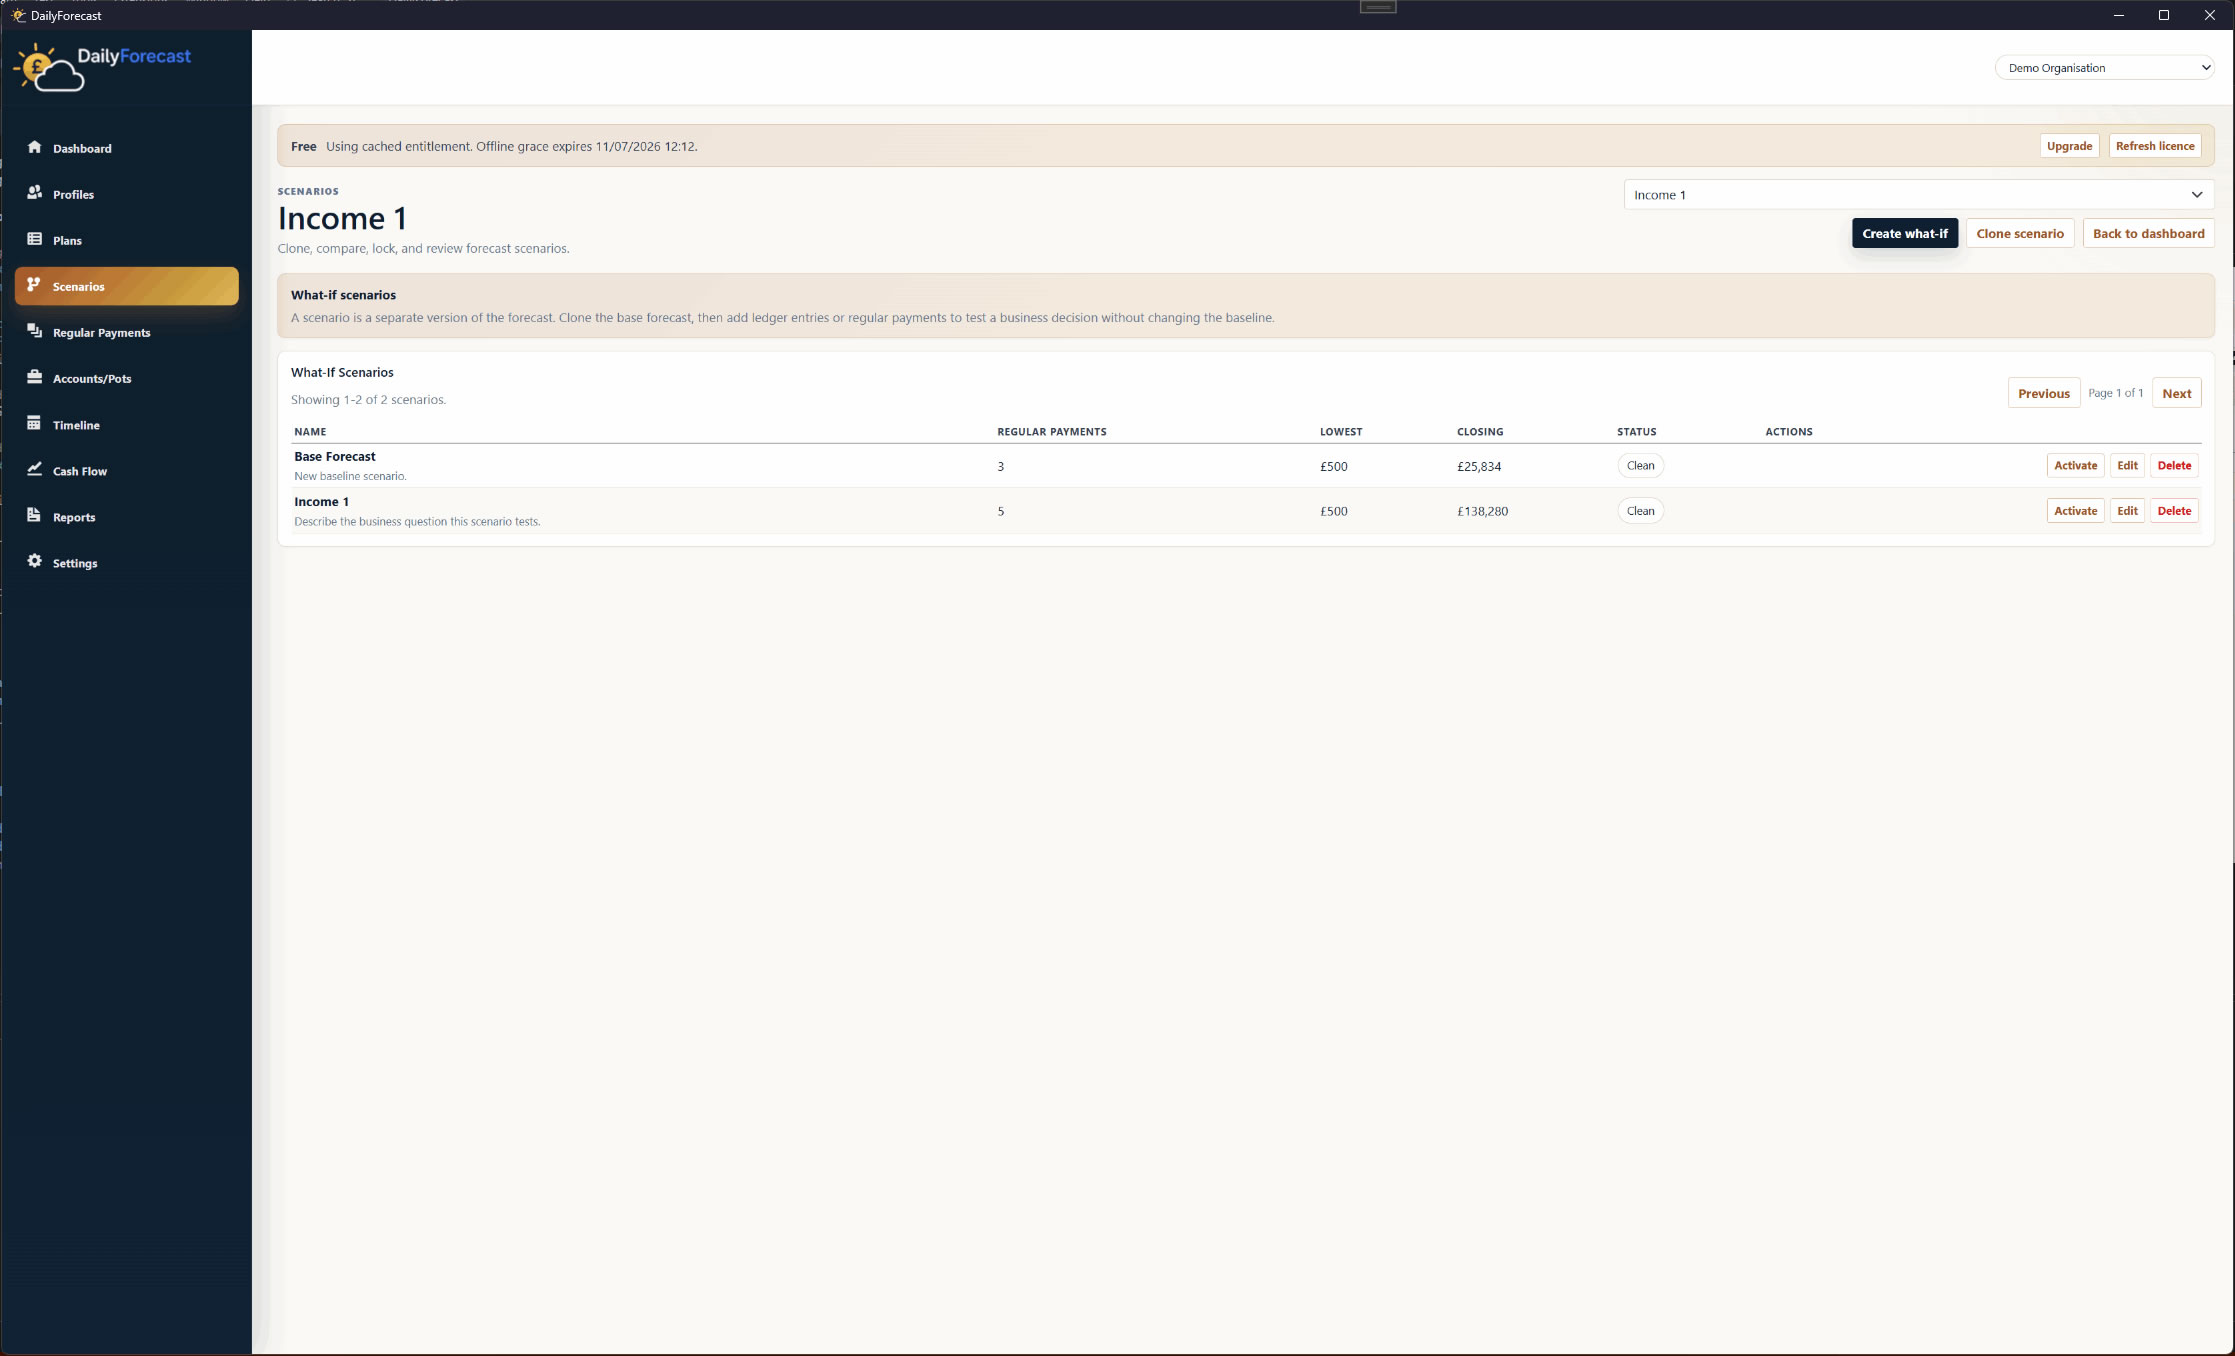Minimize the DailyForecast window
The image size is (2235, 1356).
pos(2118,15)
